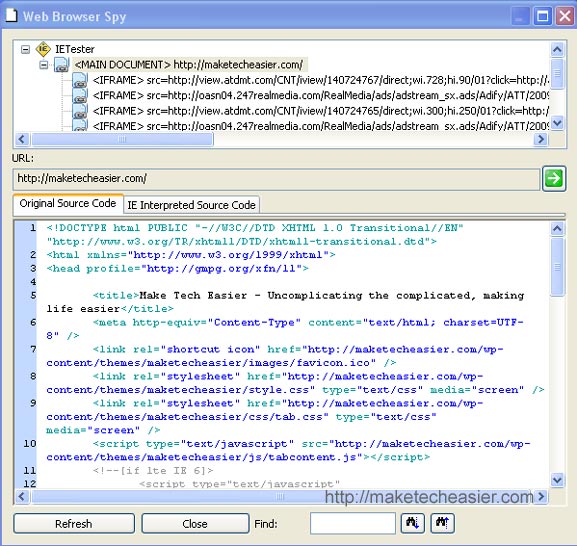Screen dimensions: 577x546
Task: Maximize the Web Browser Spy window
Action: tap(543, 16)
